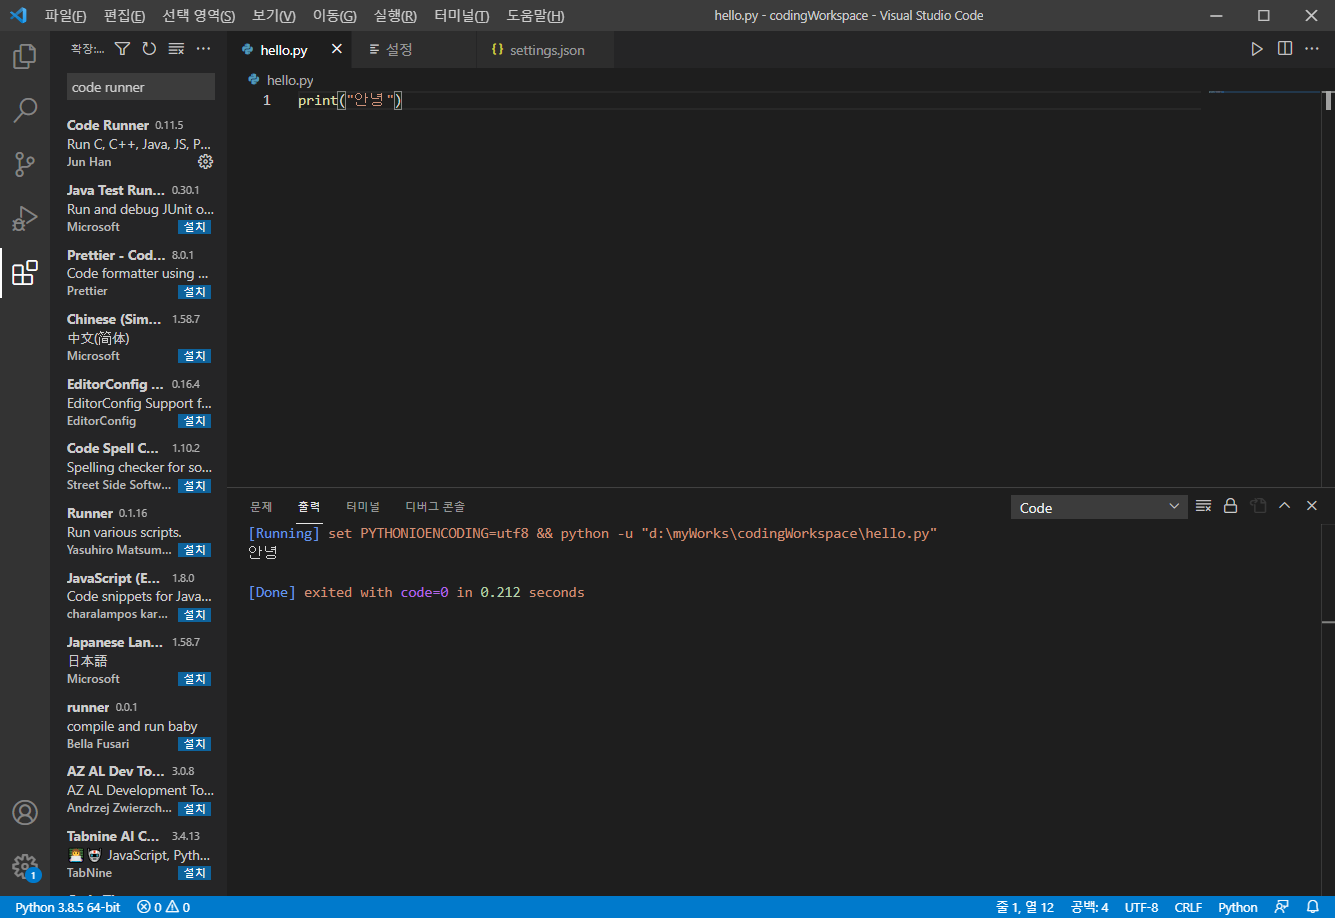The width and height of the screenshot is (1335, 918).
Task: Close the bottom panel
Action: pos(1312,506)
